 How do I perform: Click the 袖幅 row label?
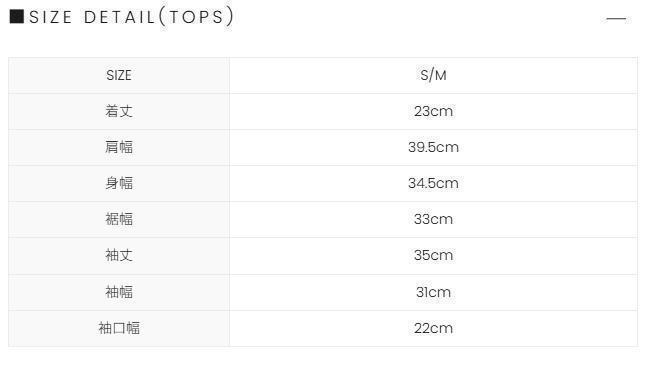tap(119, 292)
